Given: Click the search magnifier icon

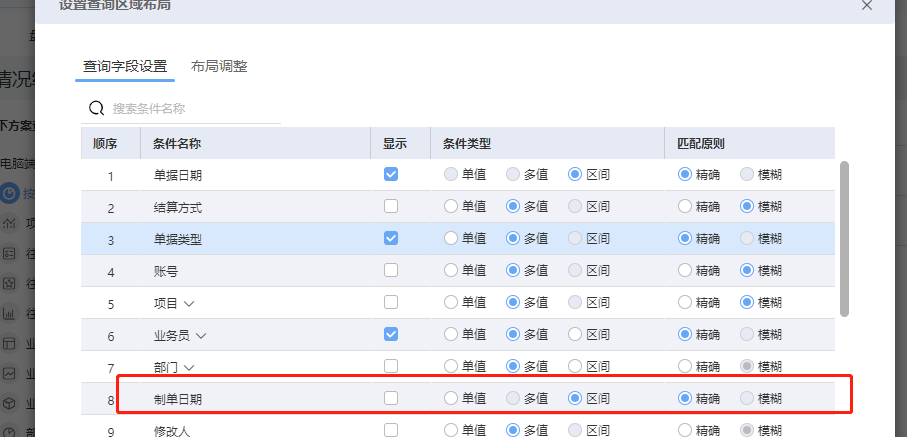Looking at the screenshot, I should click(97, 108).
